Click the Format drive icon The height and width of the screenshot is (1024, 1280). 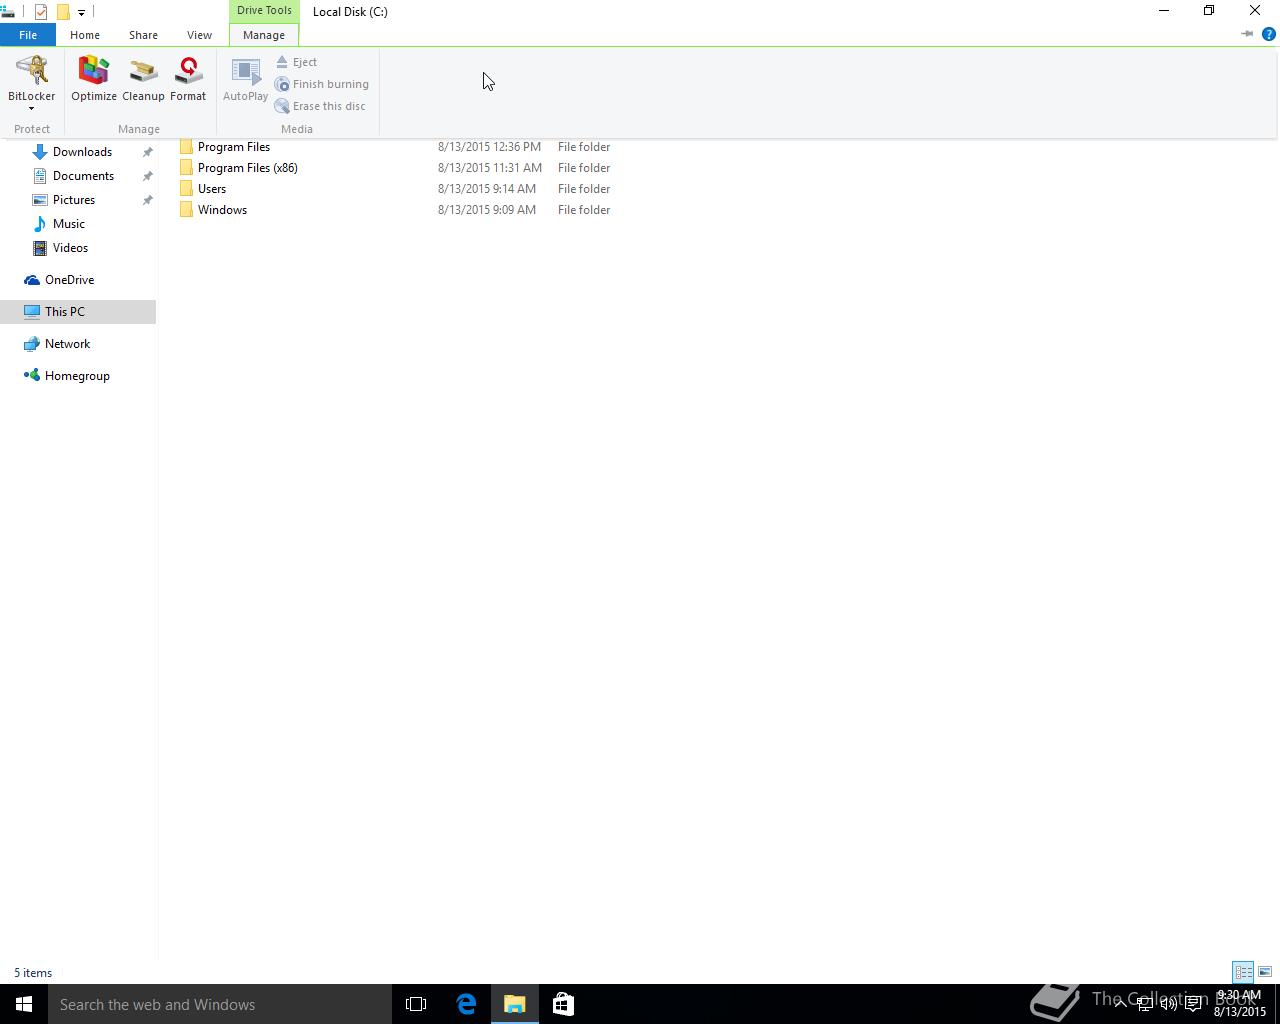pos(188,80)
